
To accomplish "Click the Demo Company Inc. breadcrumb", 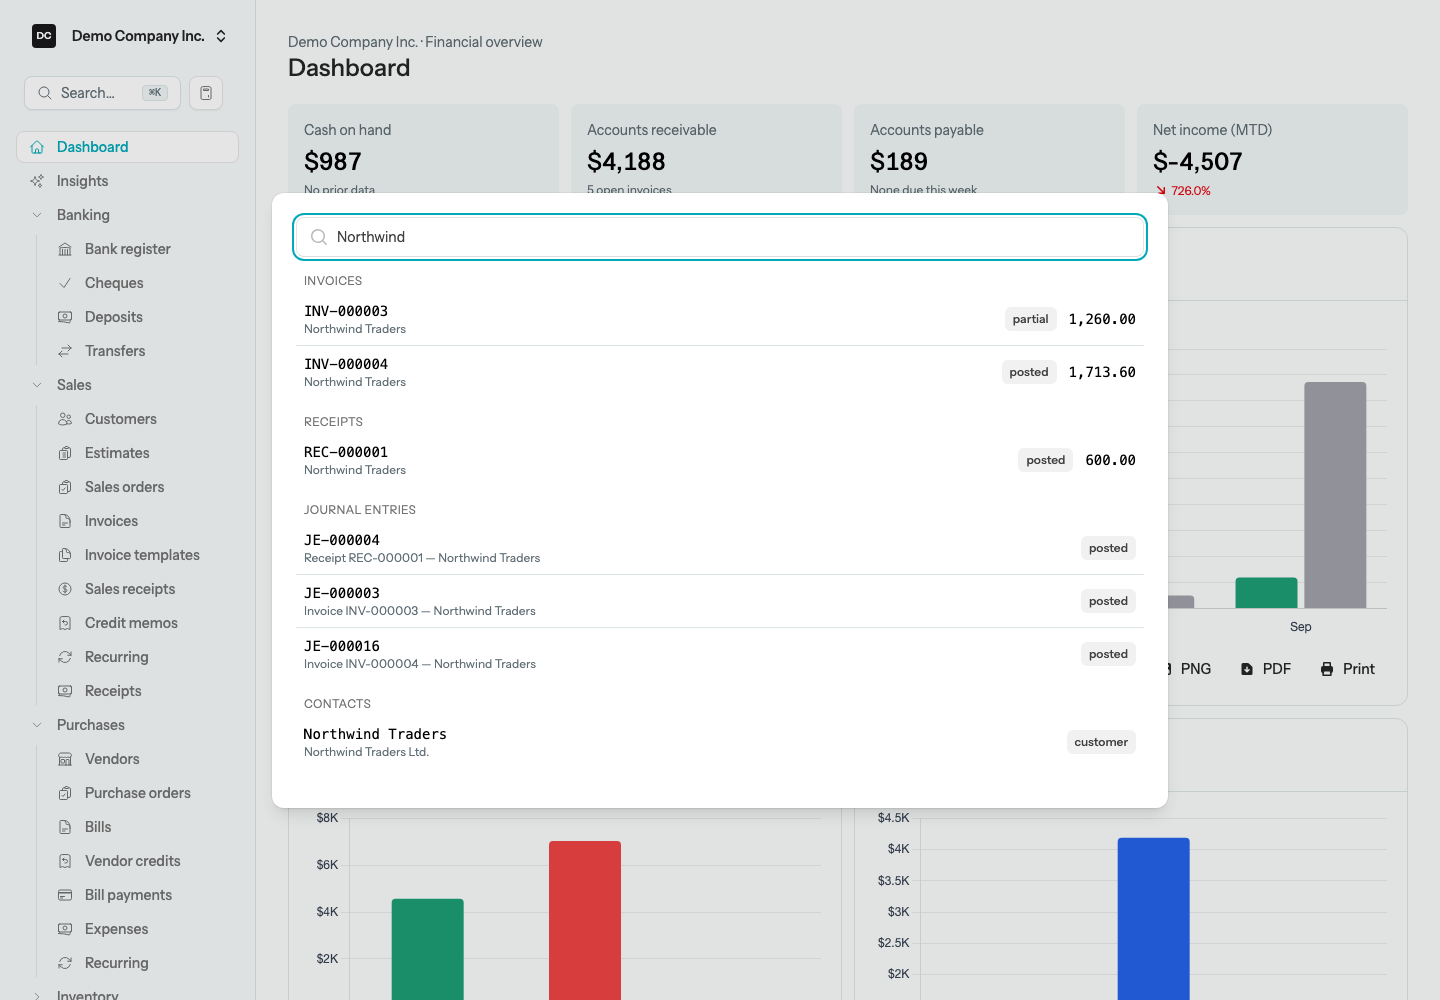I will 353,42.
